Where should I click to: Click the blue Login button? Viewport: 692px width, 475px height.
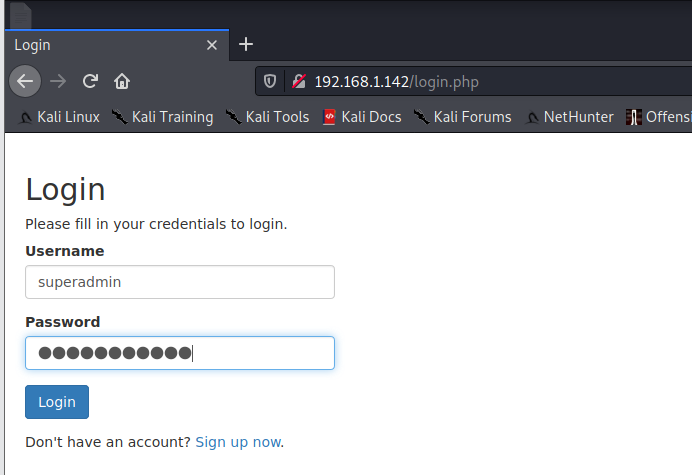(57, 402)
